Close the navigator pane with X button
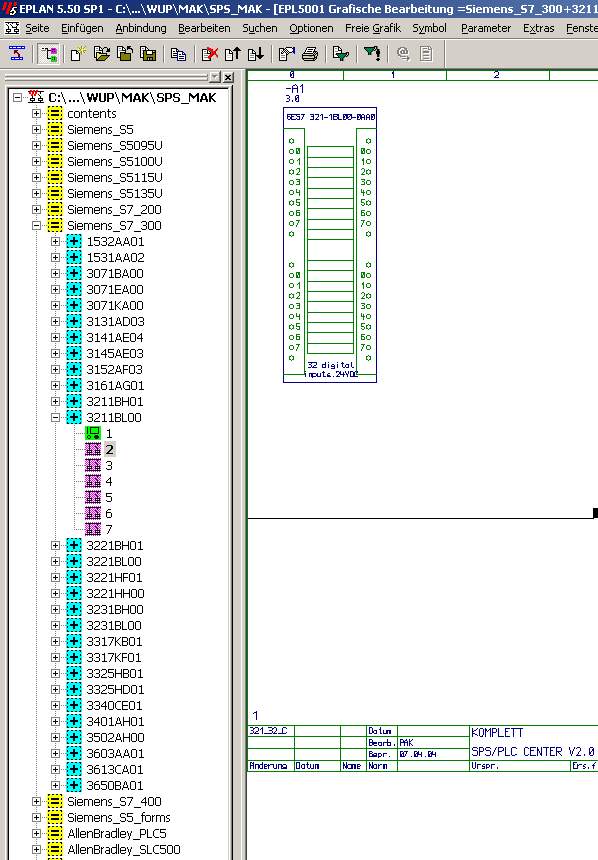The height and width of the screenshot is (860, 598). pyautogui.click(x=228, y=77)
